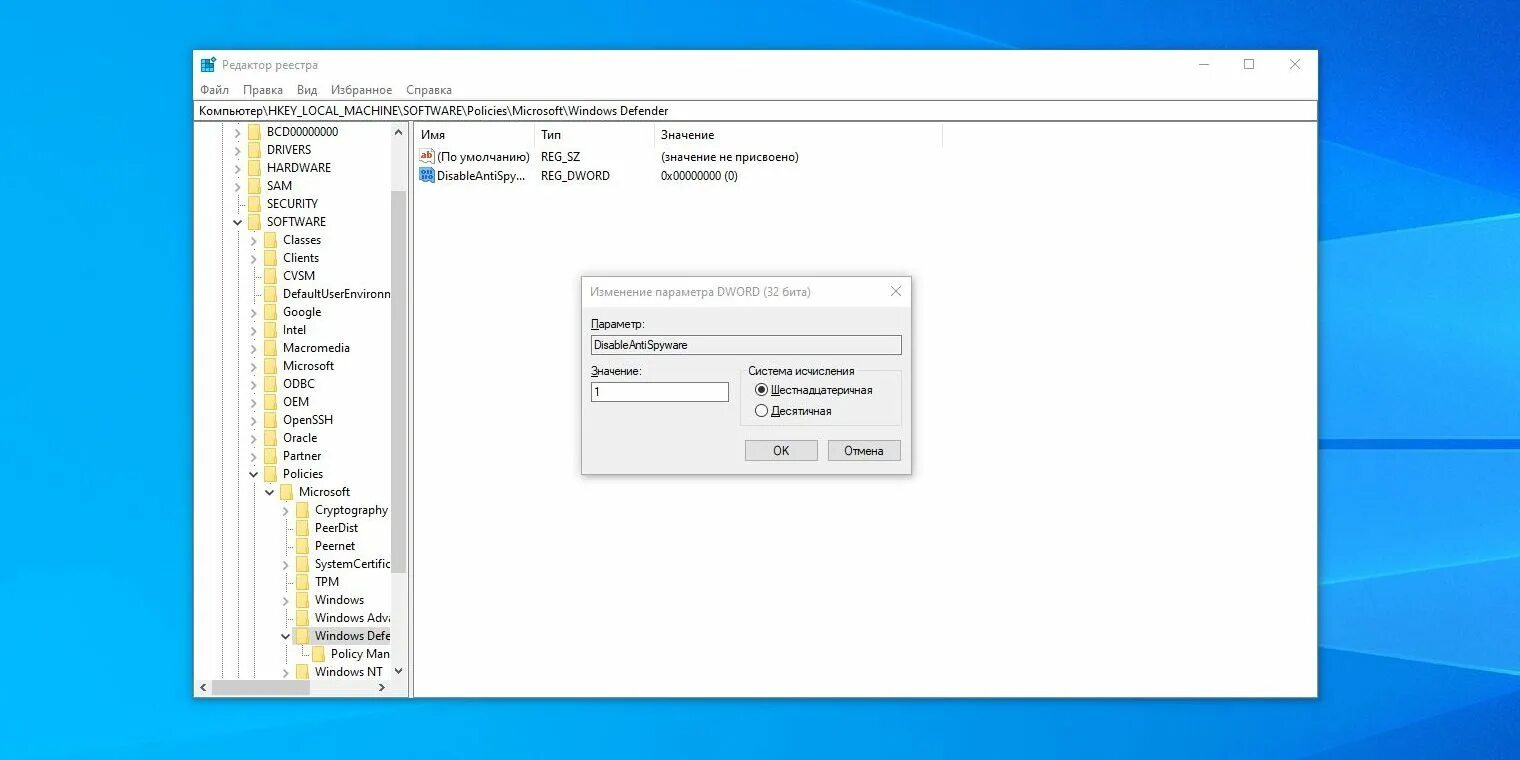This screenshot has height=760, width=1520.
Task: Collapse the Policies key
Action: point(254,474)
